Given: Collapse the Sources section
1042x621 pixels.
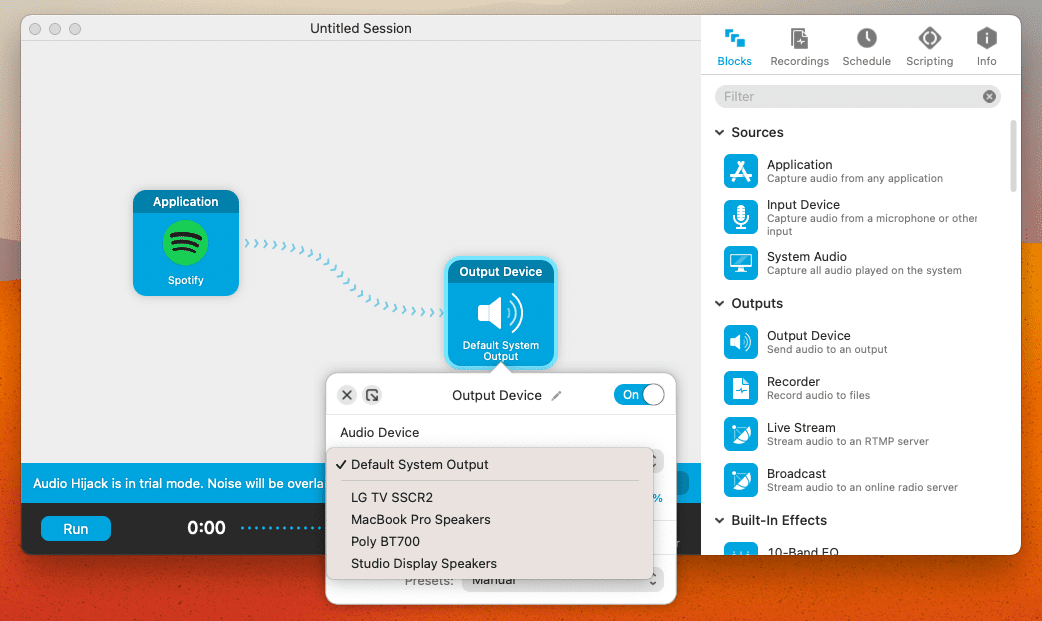Looking at the screenshot, I should [719, 132].
